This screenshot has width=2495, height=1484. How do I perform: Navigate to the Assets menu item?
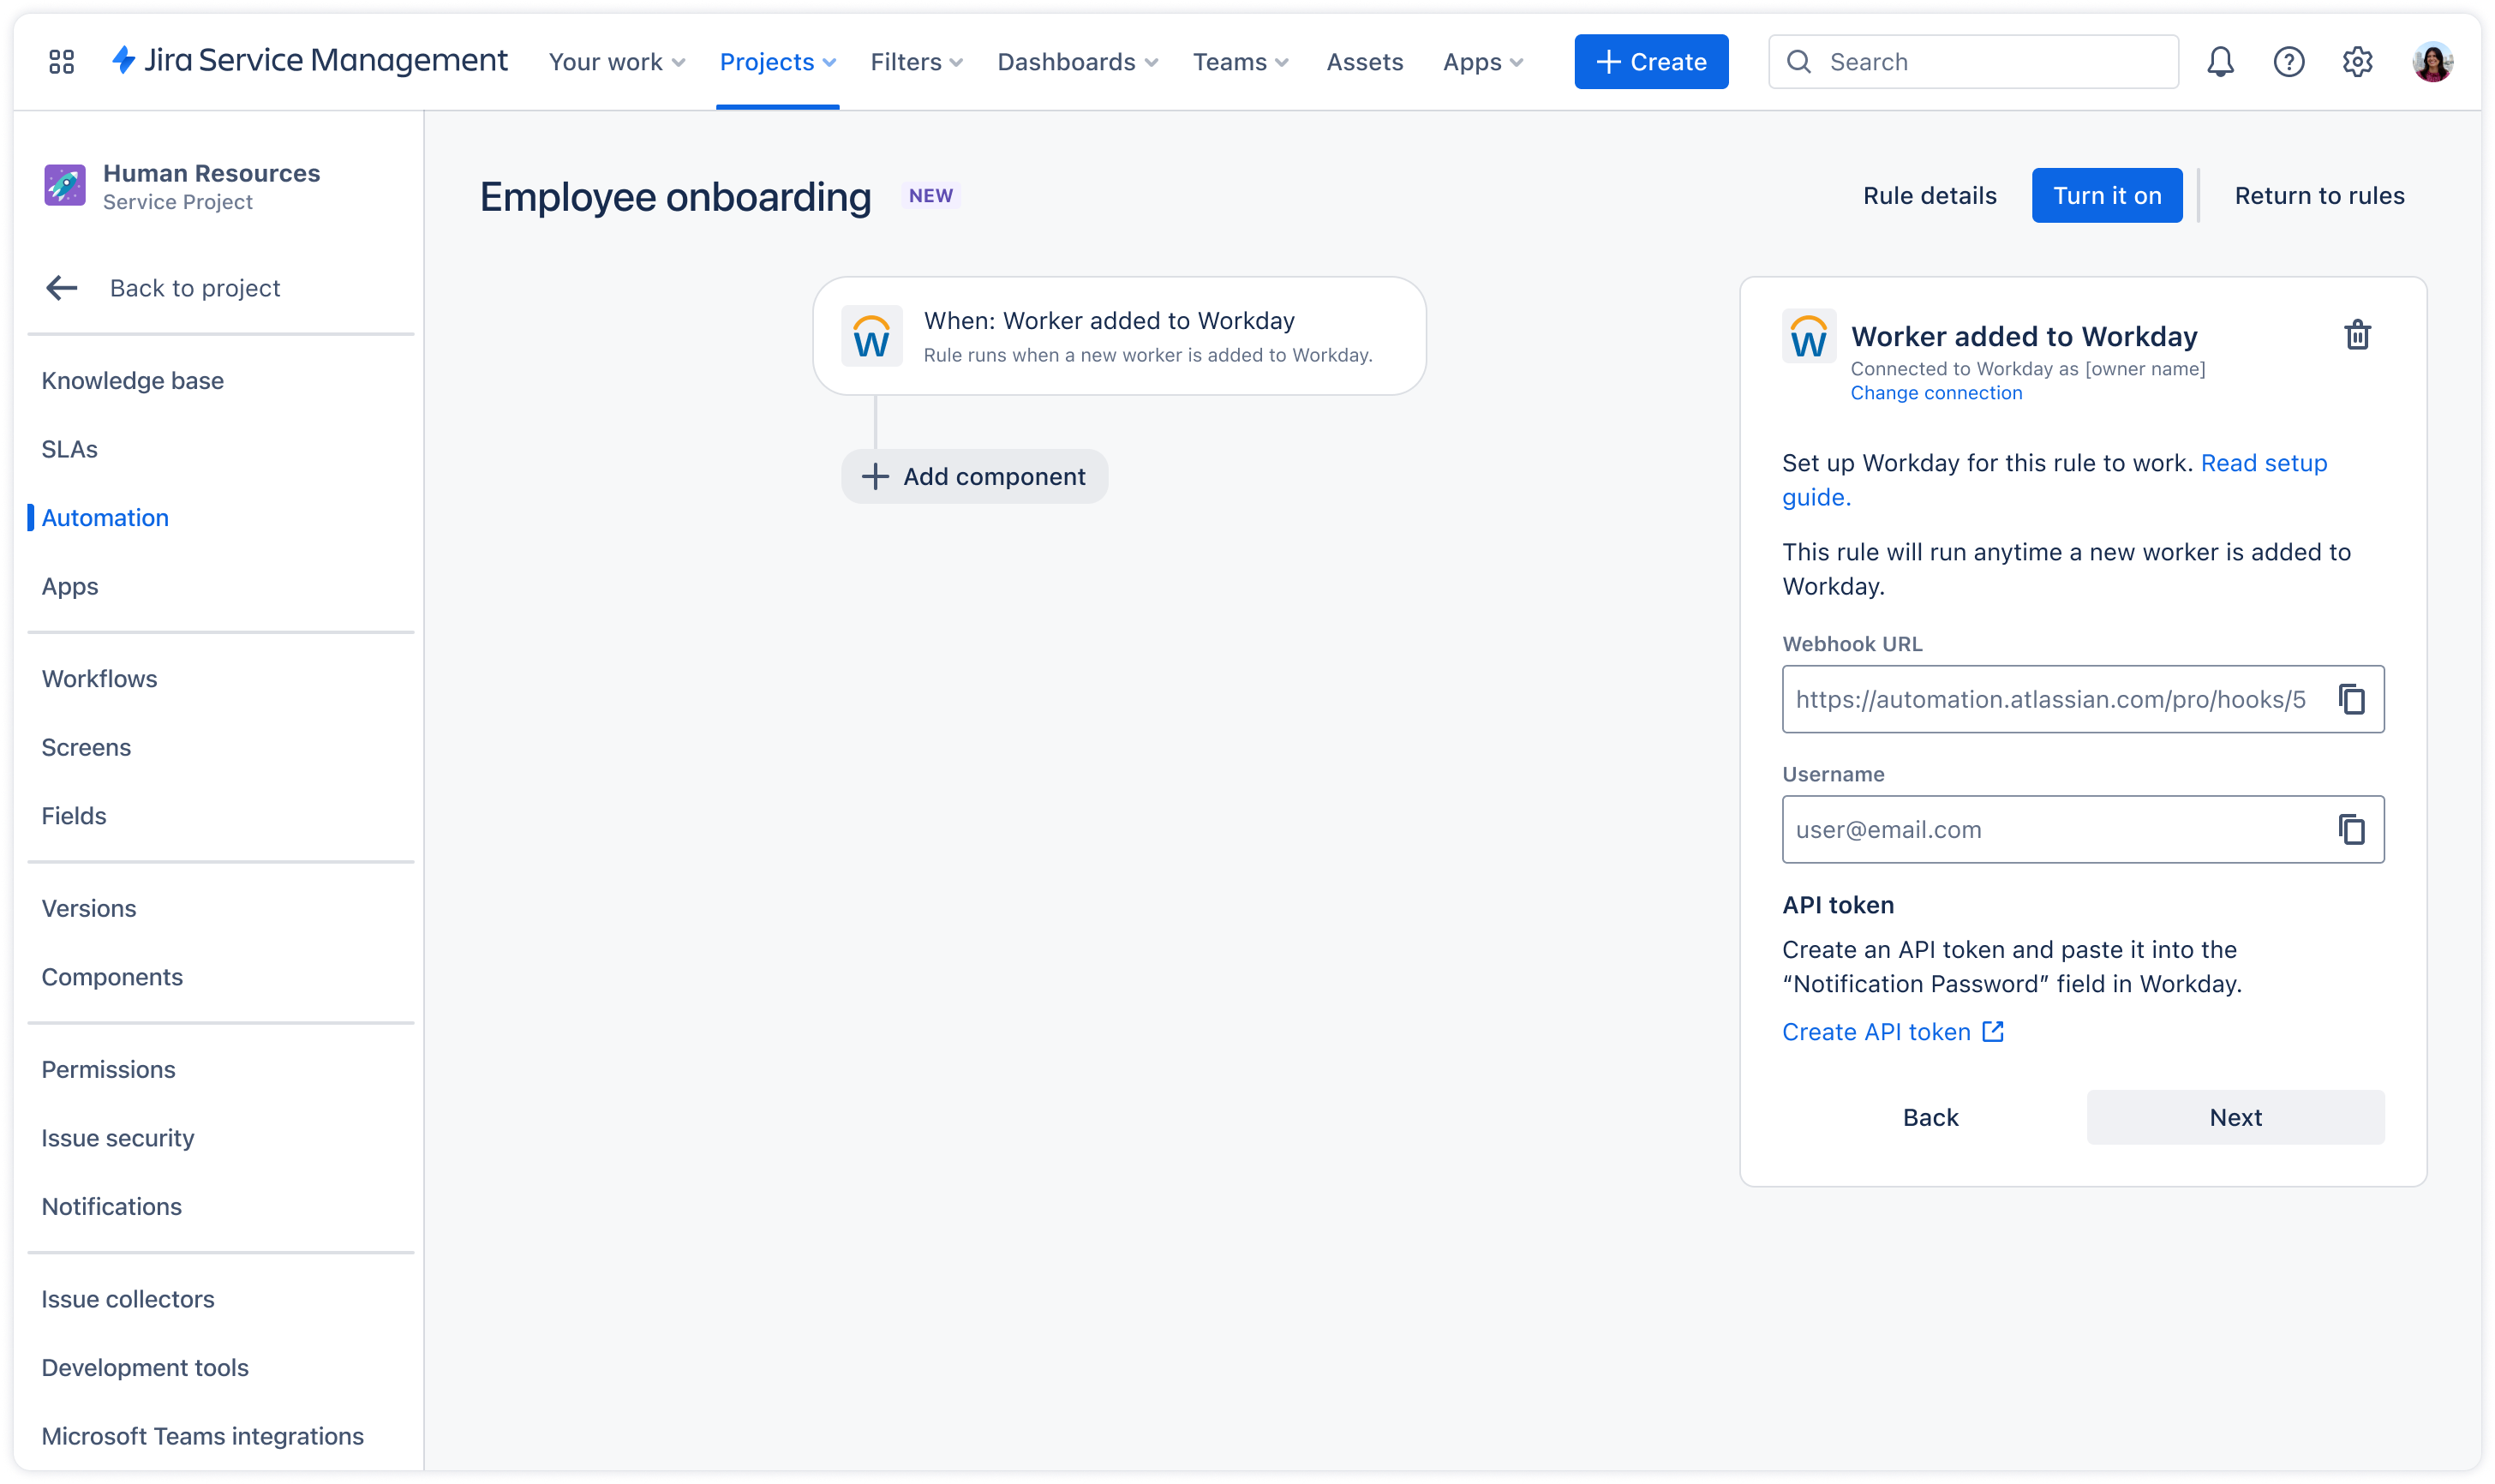(x=1365, y=61)
